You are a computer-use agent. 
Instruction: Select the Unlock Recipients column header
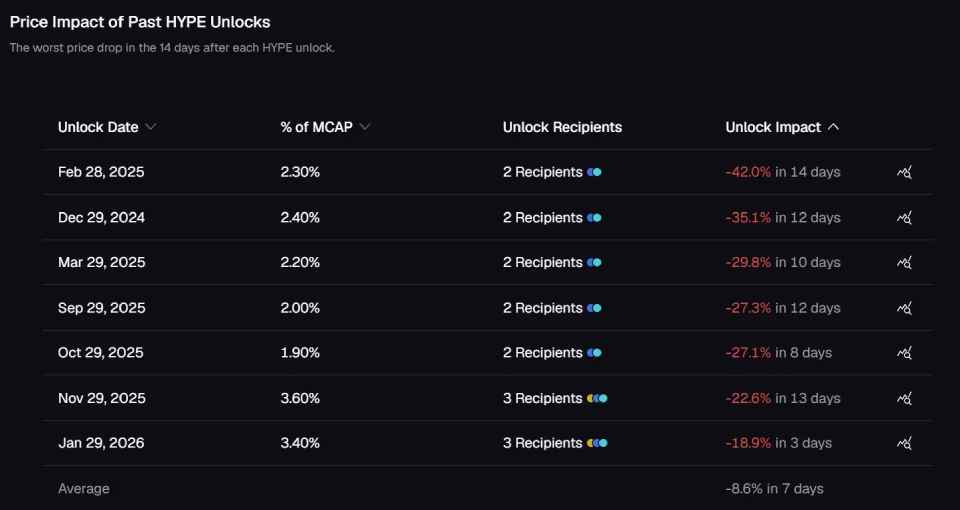(x=562, y=127)
